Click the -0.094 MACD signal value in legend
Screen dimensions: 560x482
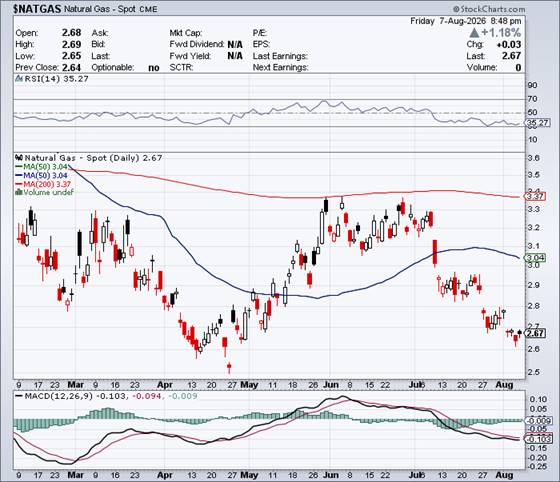tap(147, 396)
